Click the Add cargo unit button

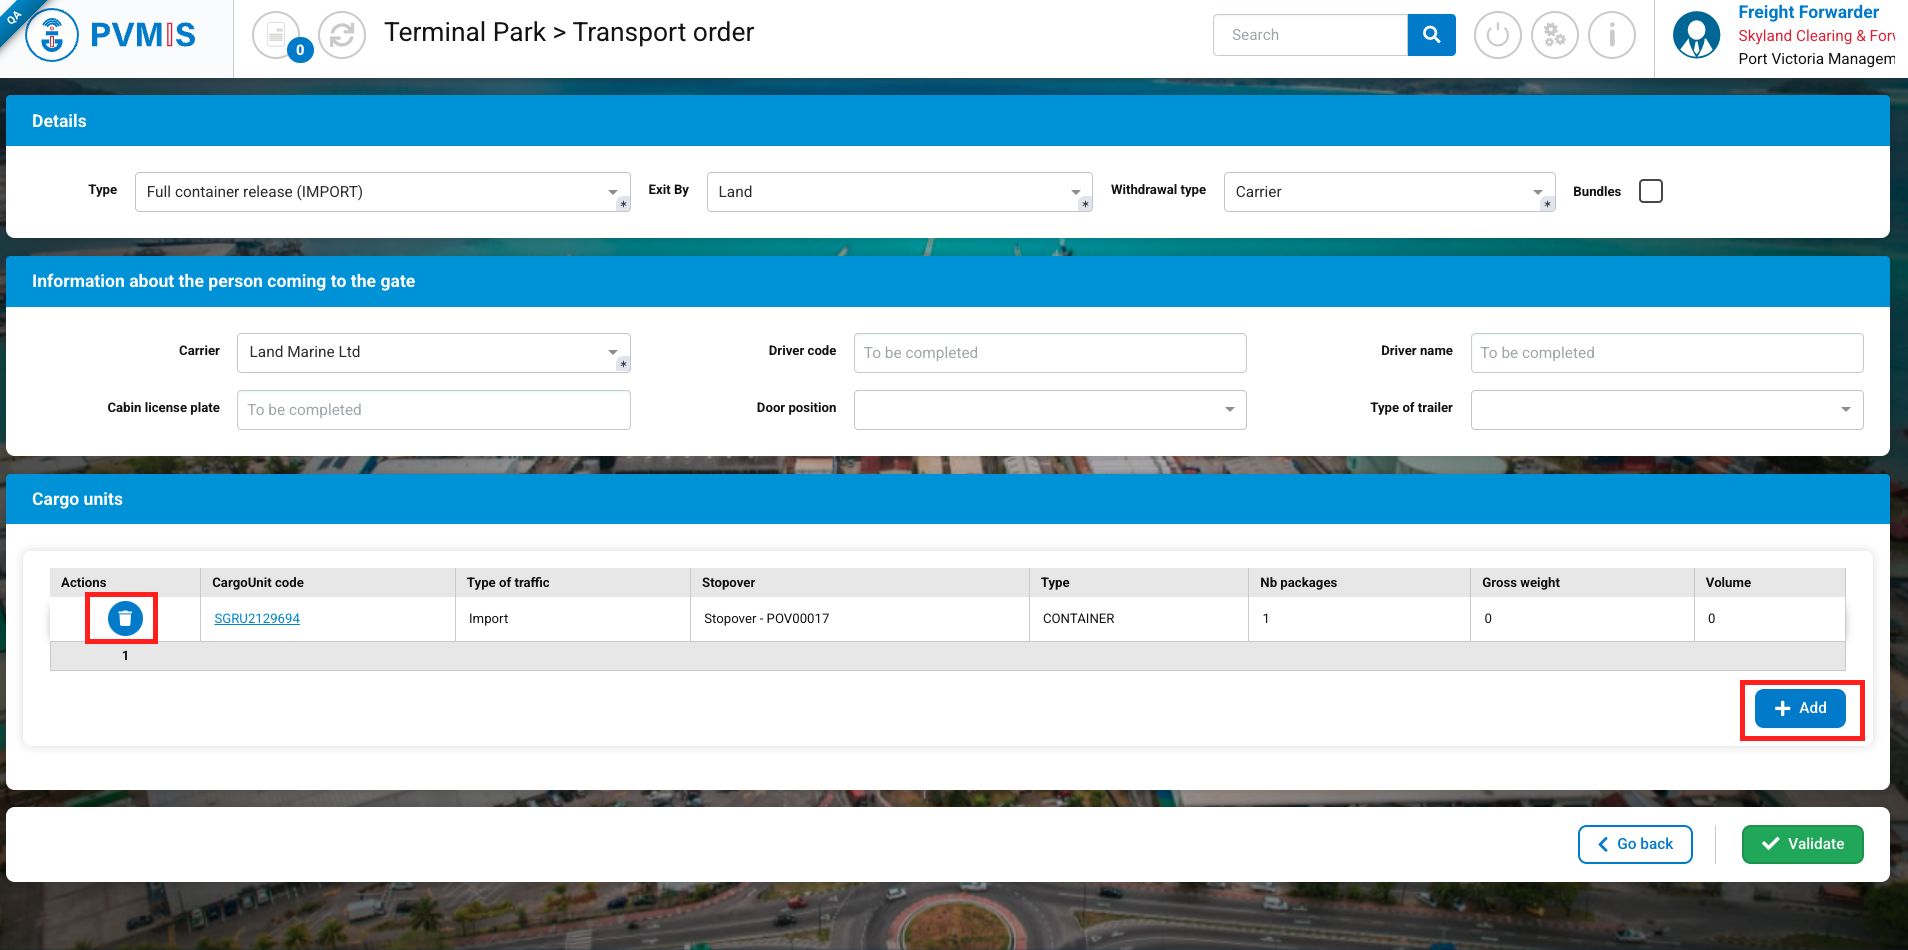[1800, 708]
